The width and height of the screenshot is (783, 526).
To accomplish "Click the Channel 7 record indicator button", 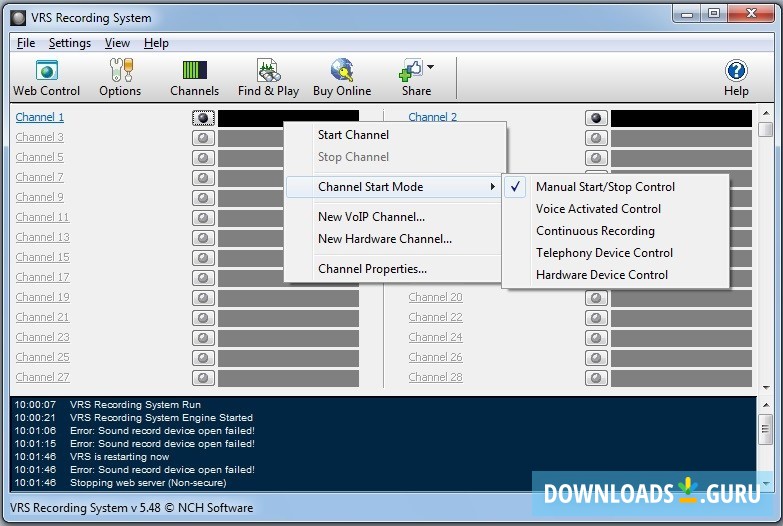I will pos(203,178).
